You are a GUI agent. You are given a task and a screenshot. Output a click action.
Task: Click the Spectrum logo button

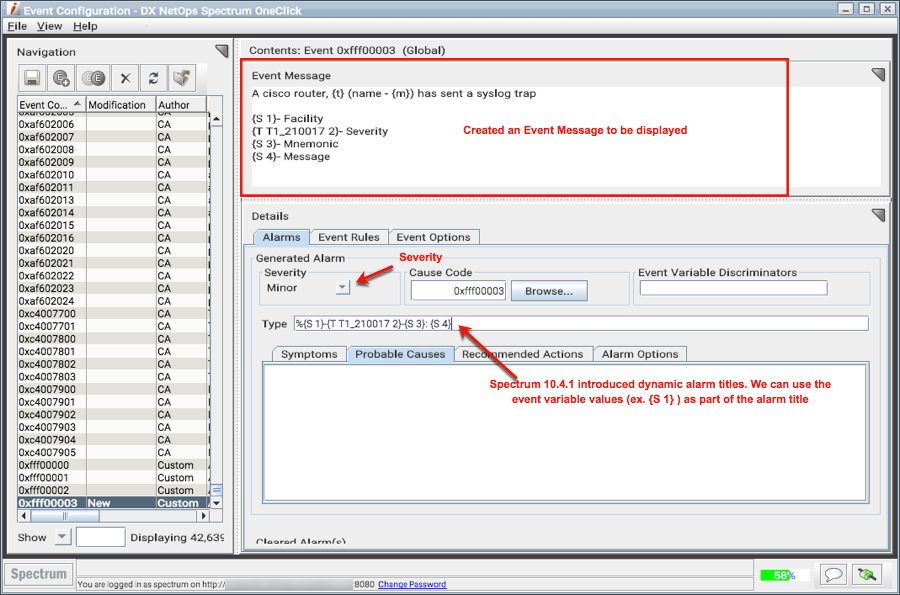pos(38,574)
